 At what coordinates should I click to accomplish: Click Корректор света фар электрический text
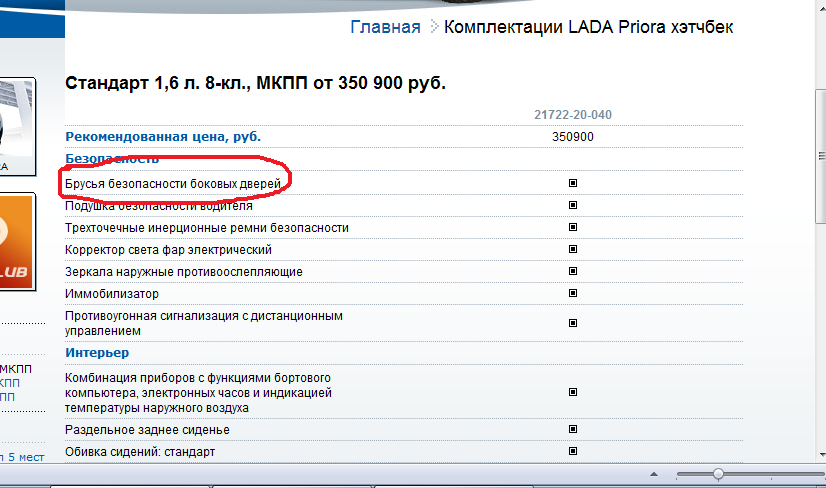click(x=168, y=250)
